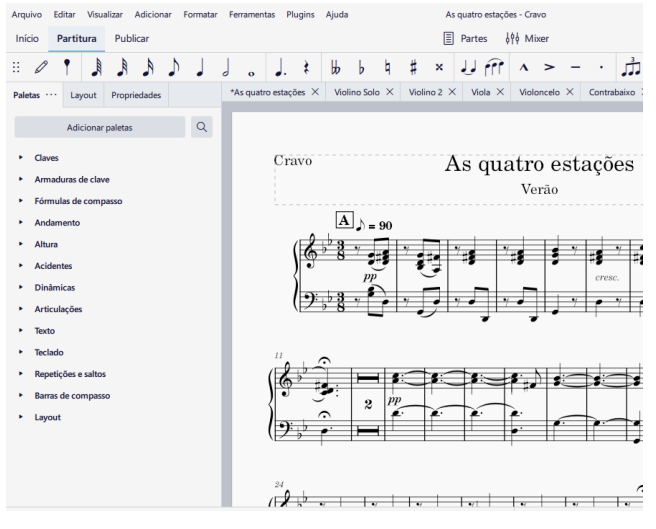656x529 pixels.
Task: Select the eighth note duration
Action: [174, 67]
